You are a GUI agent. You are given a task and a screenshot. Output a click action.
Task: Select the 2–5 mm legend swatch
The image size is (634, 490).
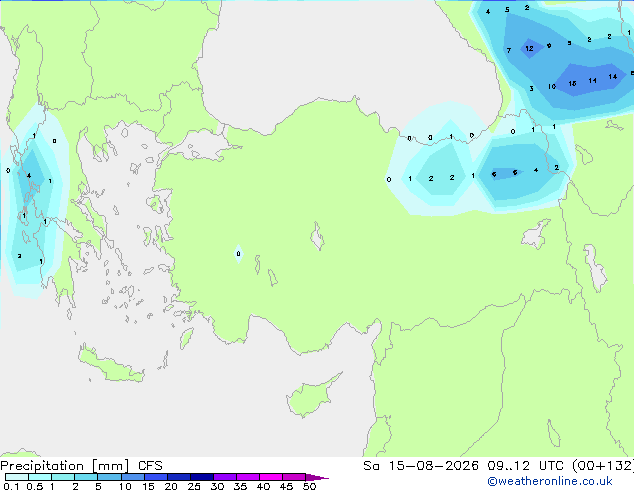pos(86,477)
